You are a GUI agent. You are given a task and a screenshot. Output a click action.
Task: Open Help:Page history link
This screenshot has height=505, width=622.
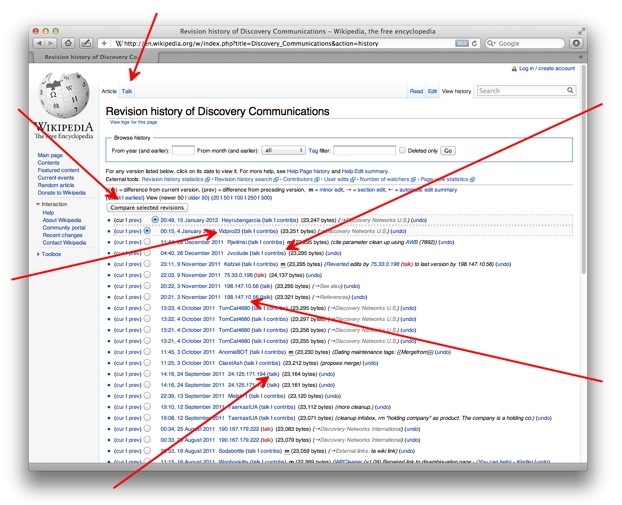coord(308,171)
